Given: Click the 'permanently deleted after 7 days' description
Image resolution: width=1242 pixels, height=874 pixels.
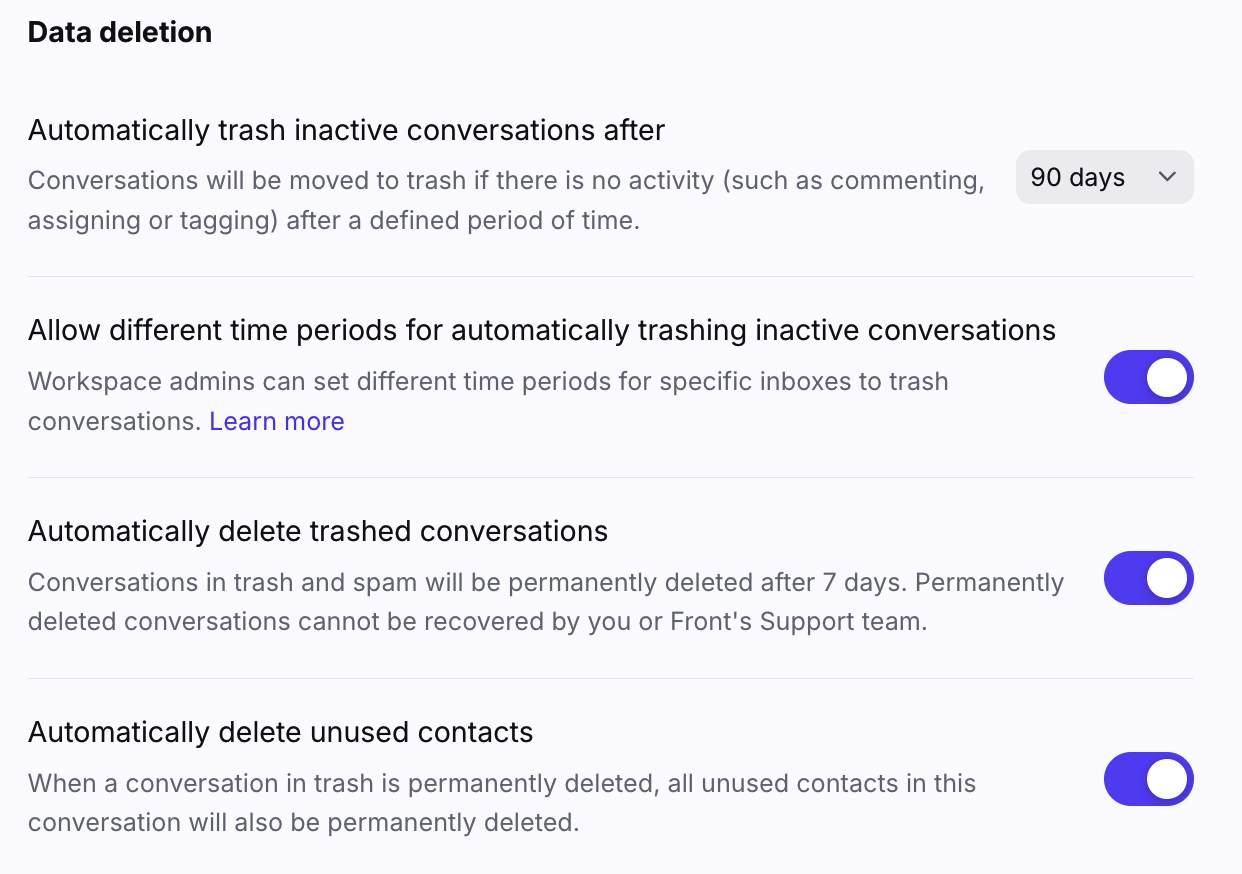Looking at the screenshot, I should tap(545, 582).
